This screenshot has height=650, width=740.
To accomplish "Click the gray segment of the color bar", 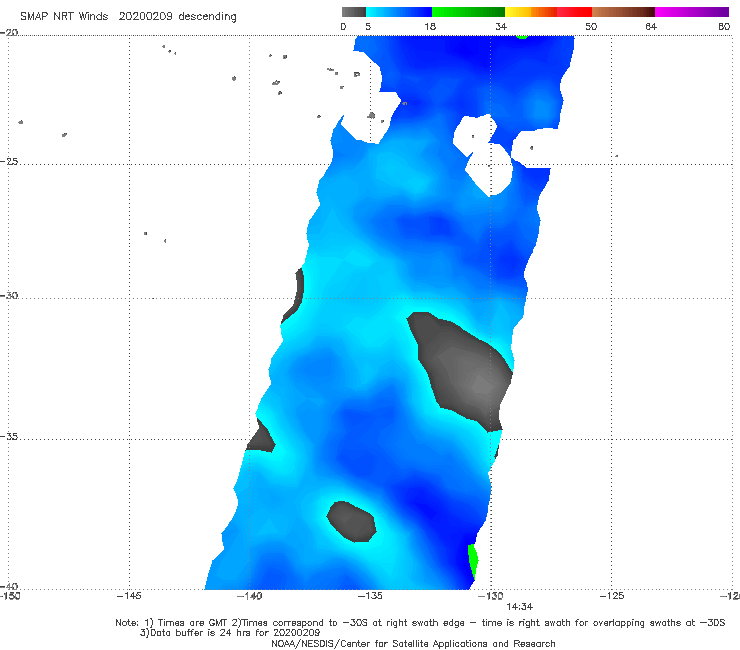I will [354, 12].
